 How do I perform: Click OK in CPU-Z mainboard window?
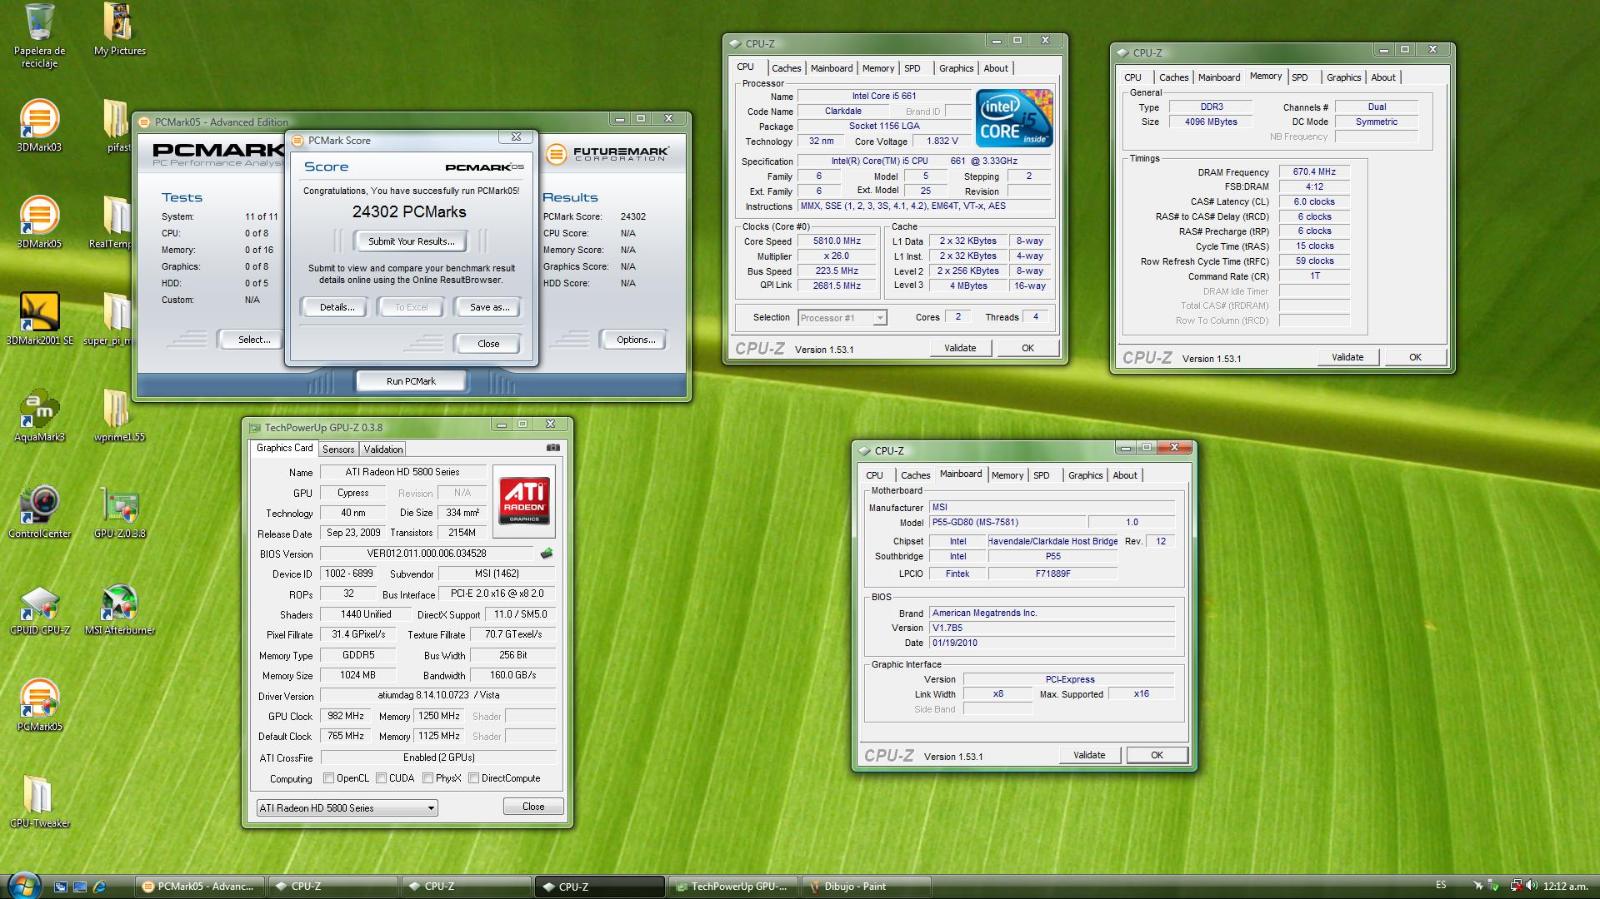coord(1156,755)
